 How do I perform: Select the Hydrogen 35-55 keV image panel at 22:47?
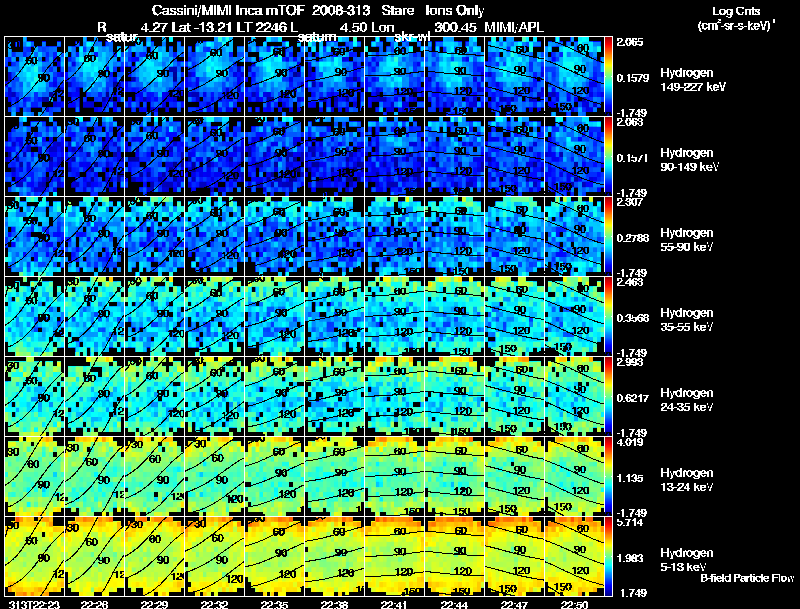coord(515,316)
